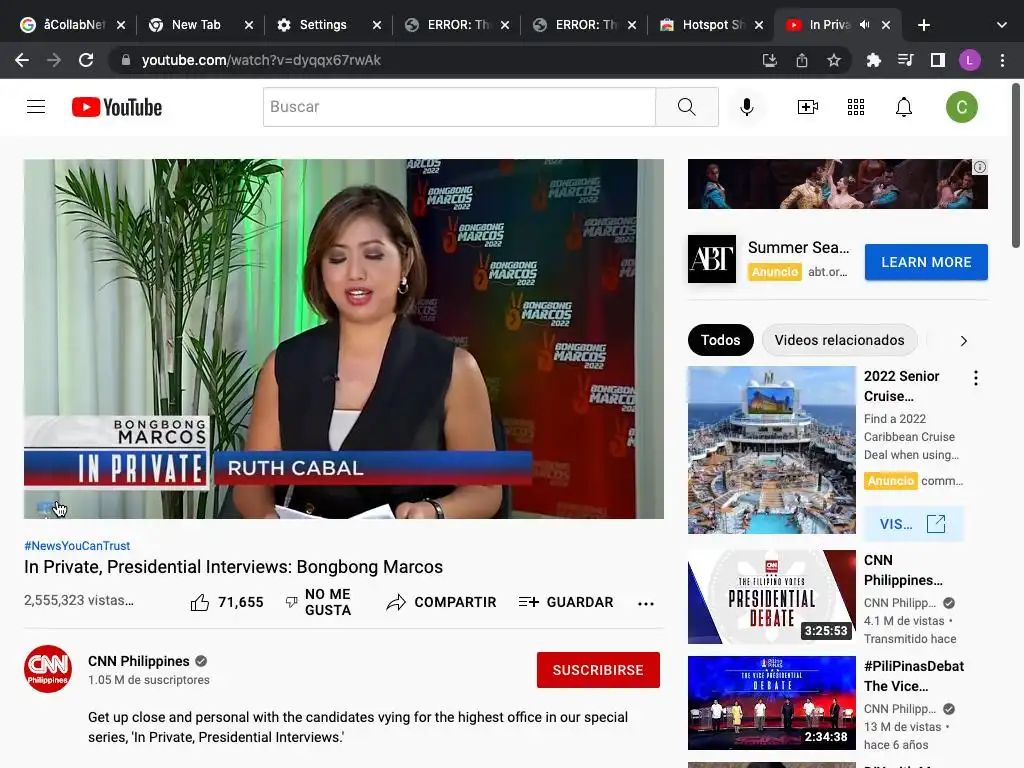
Task: Open Chrome three-dot menu
Action: click(1002, 60)
